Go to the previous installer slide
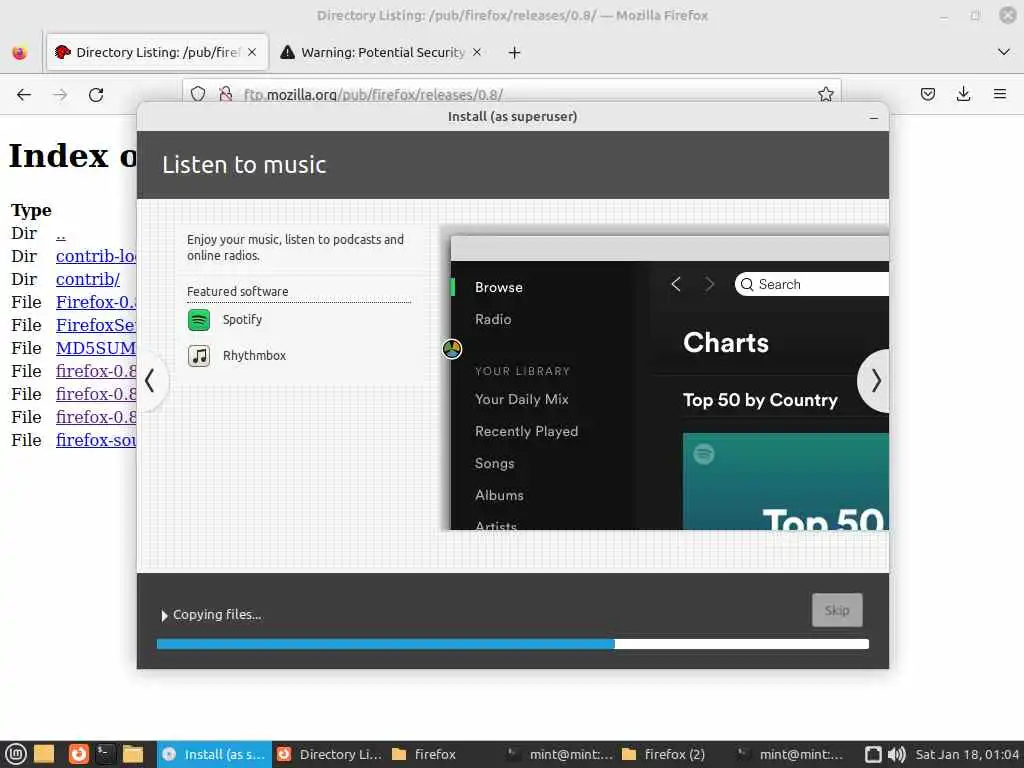 150,381
